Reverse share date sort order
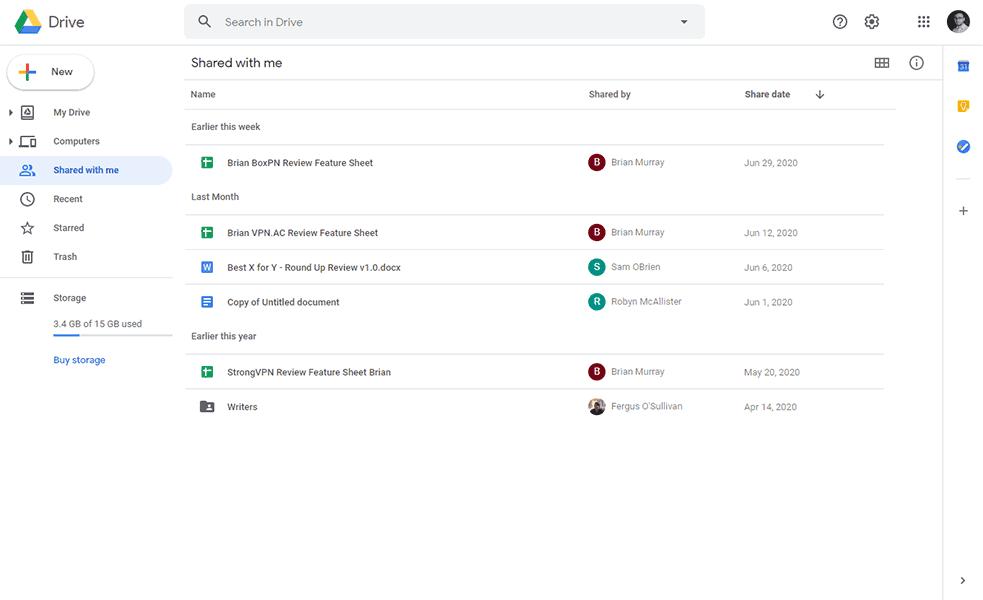983x600 pixels. pos(819,93)
